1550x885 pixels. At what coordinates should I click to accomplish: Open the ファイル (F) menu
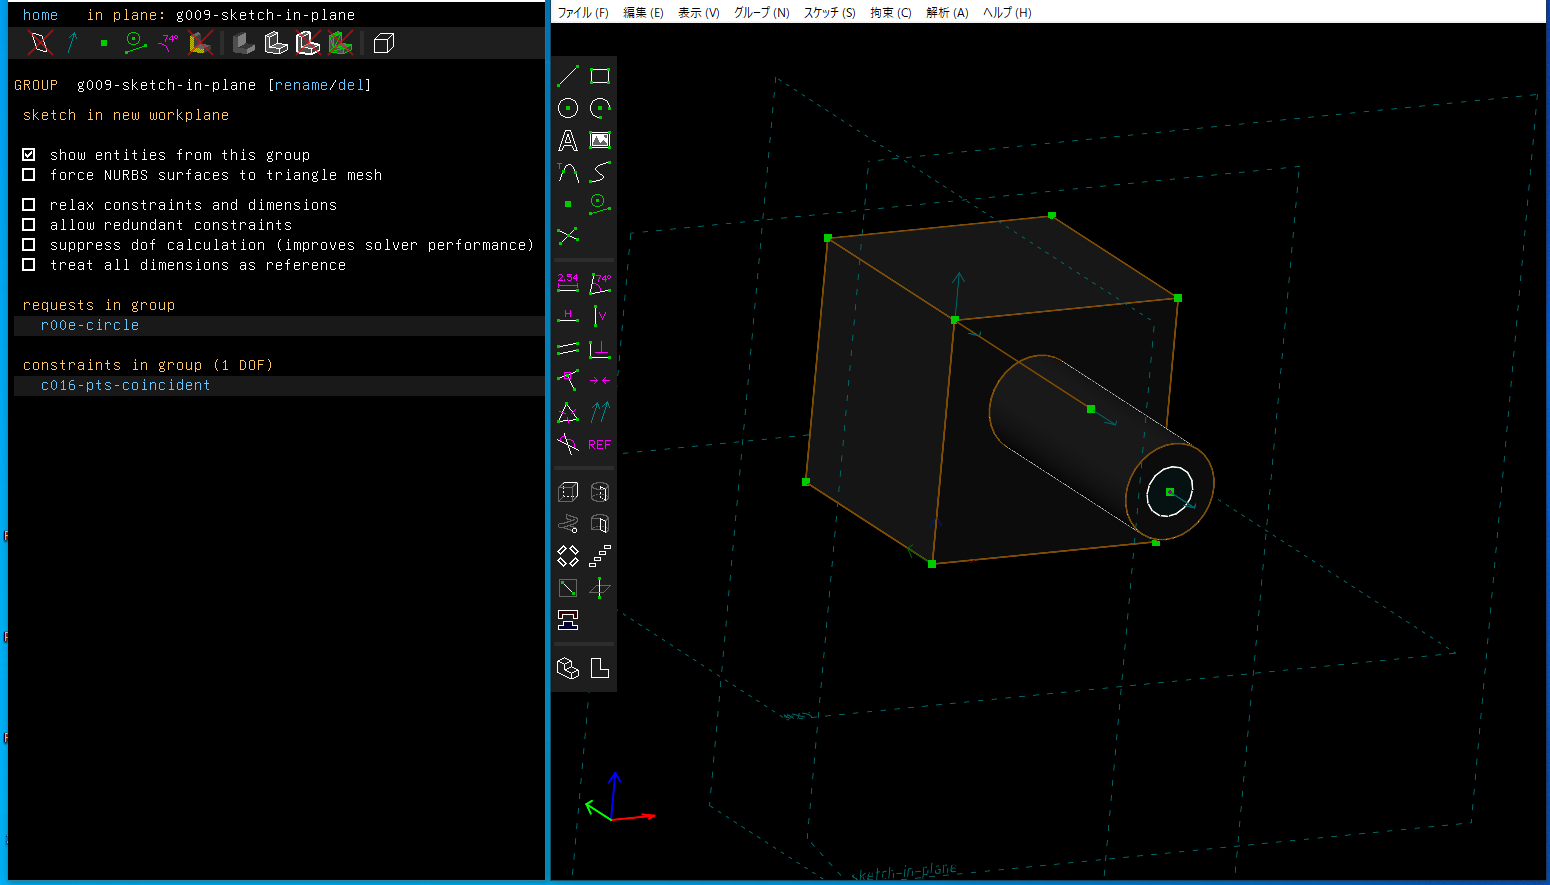point(582,13)
